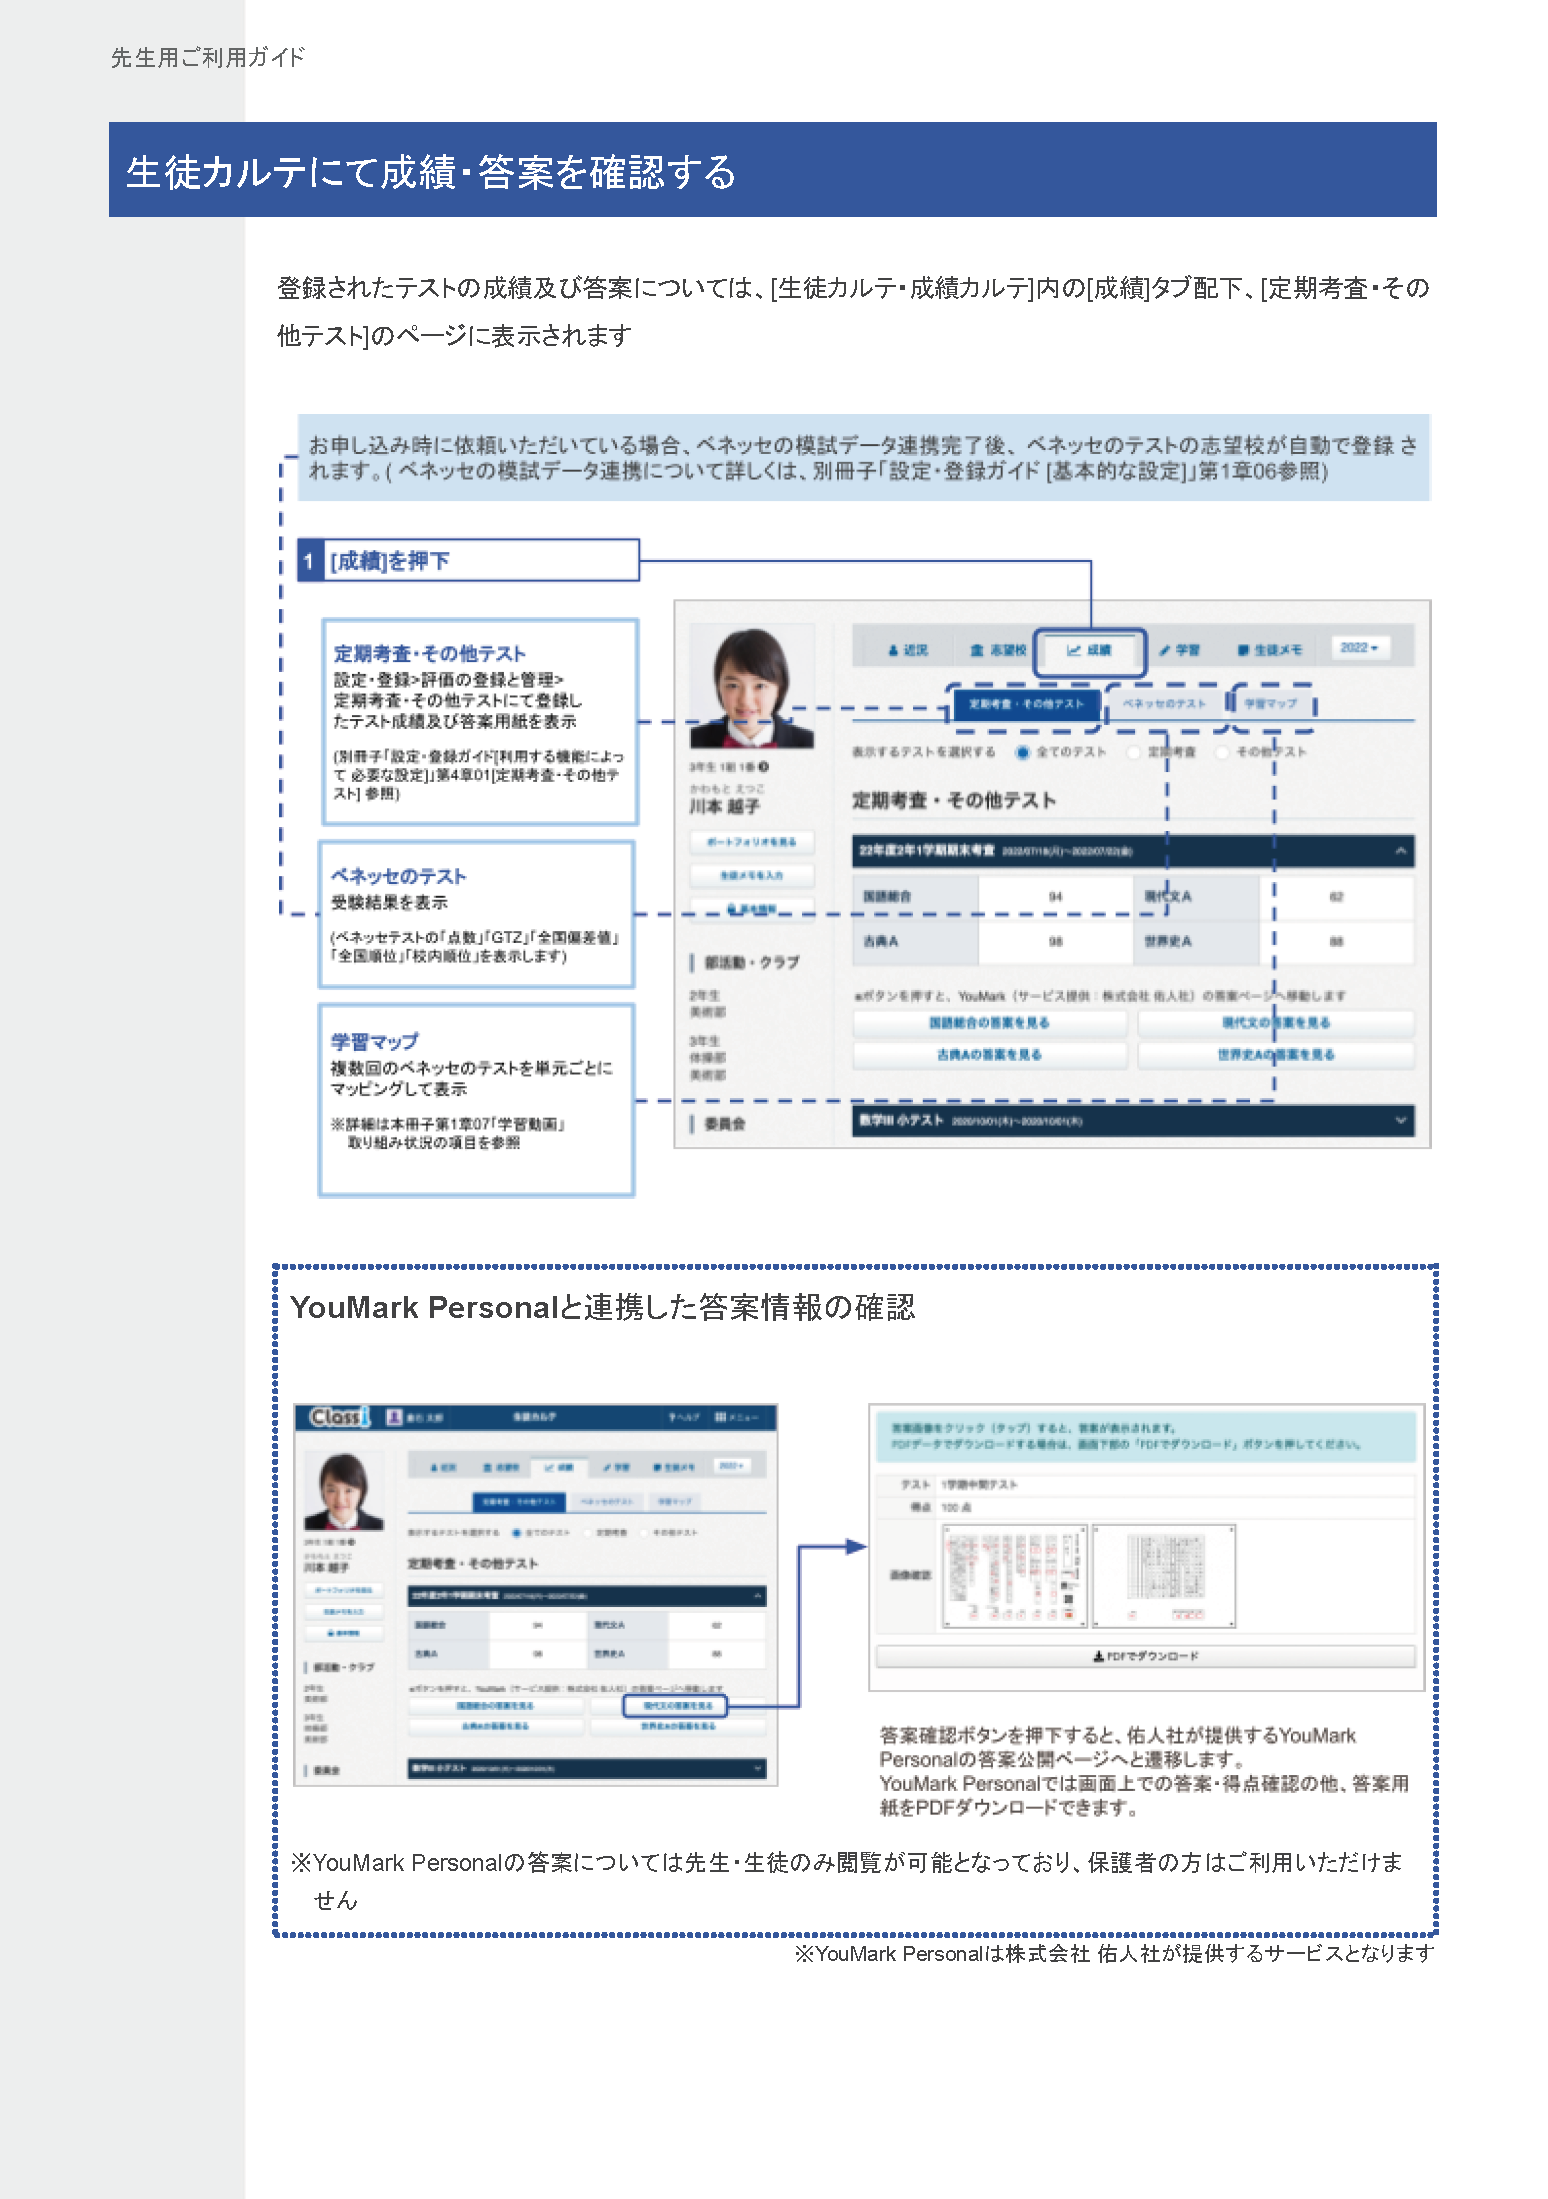Image resolution: width=1548 pixels, height=2199 pixels.
Task: Open the first answer sheet thumbnail image
Action: point(1014,1576)
